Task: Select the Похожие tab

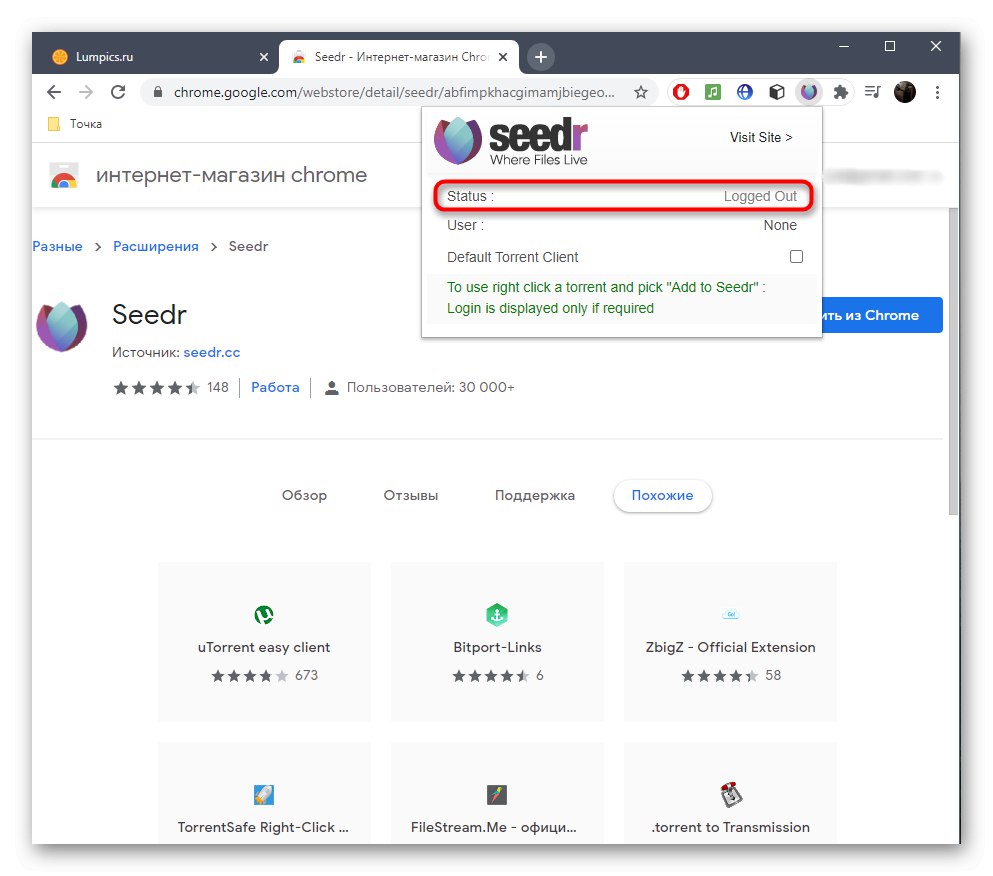Action: pos(662,495)
